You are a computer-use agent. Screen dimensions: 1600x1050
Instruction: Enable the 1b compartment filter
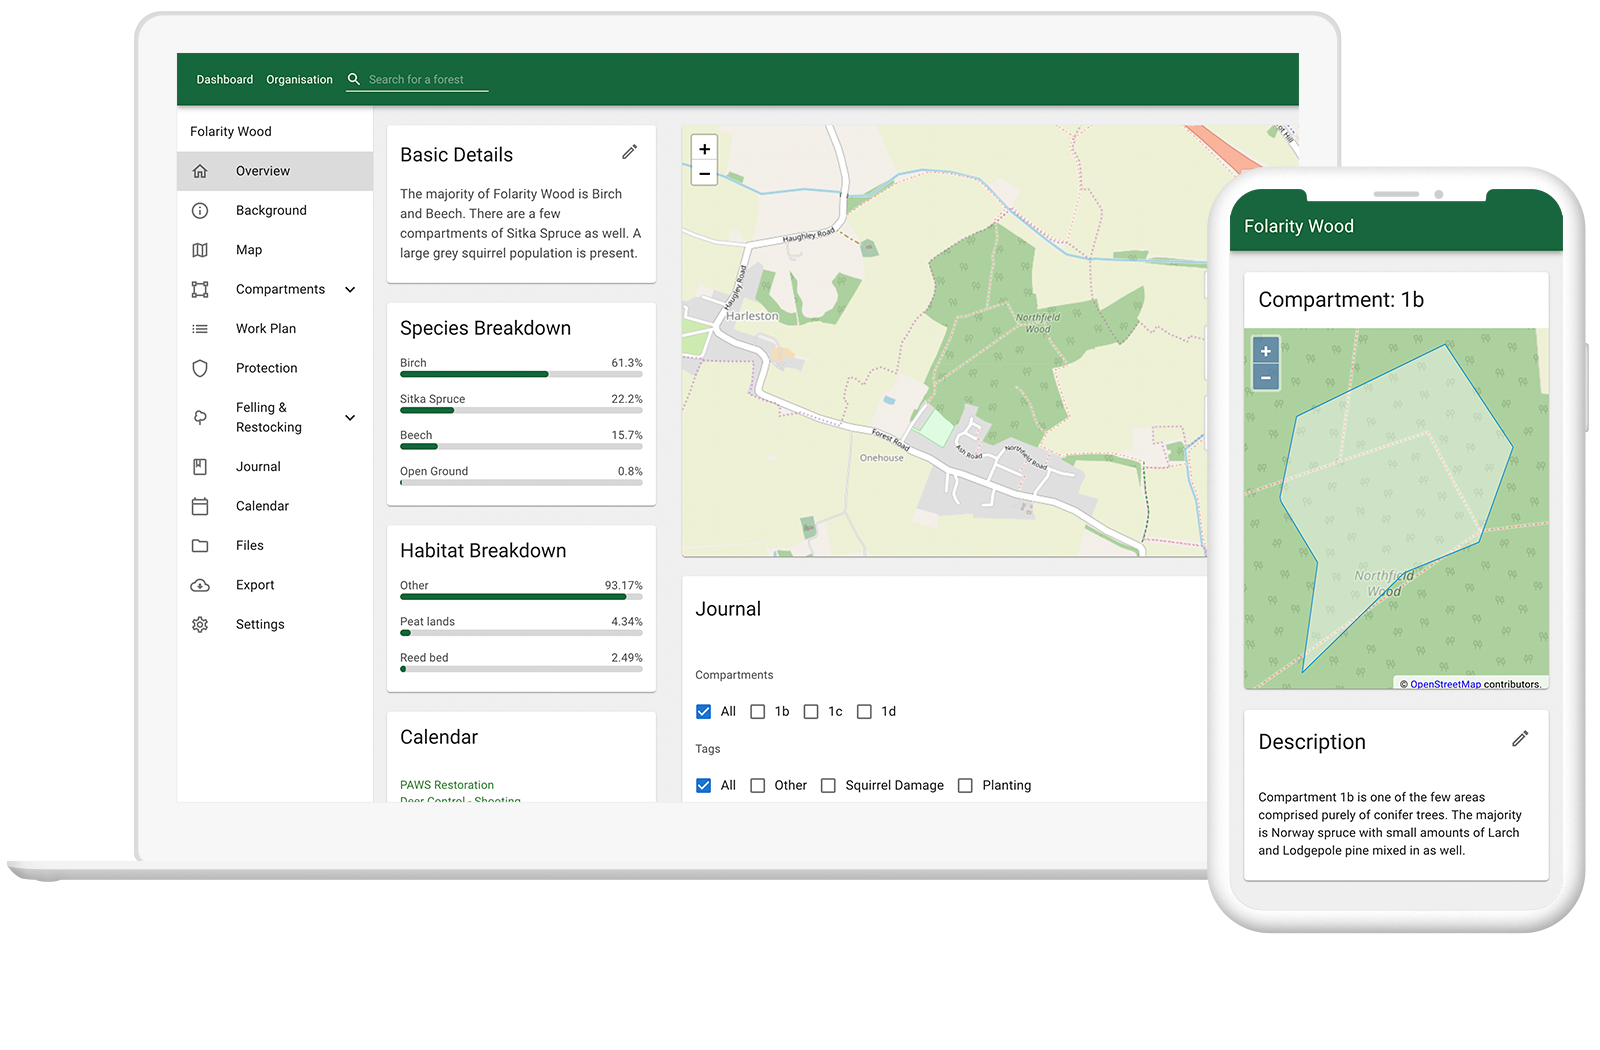(757, 711)
